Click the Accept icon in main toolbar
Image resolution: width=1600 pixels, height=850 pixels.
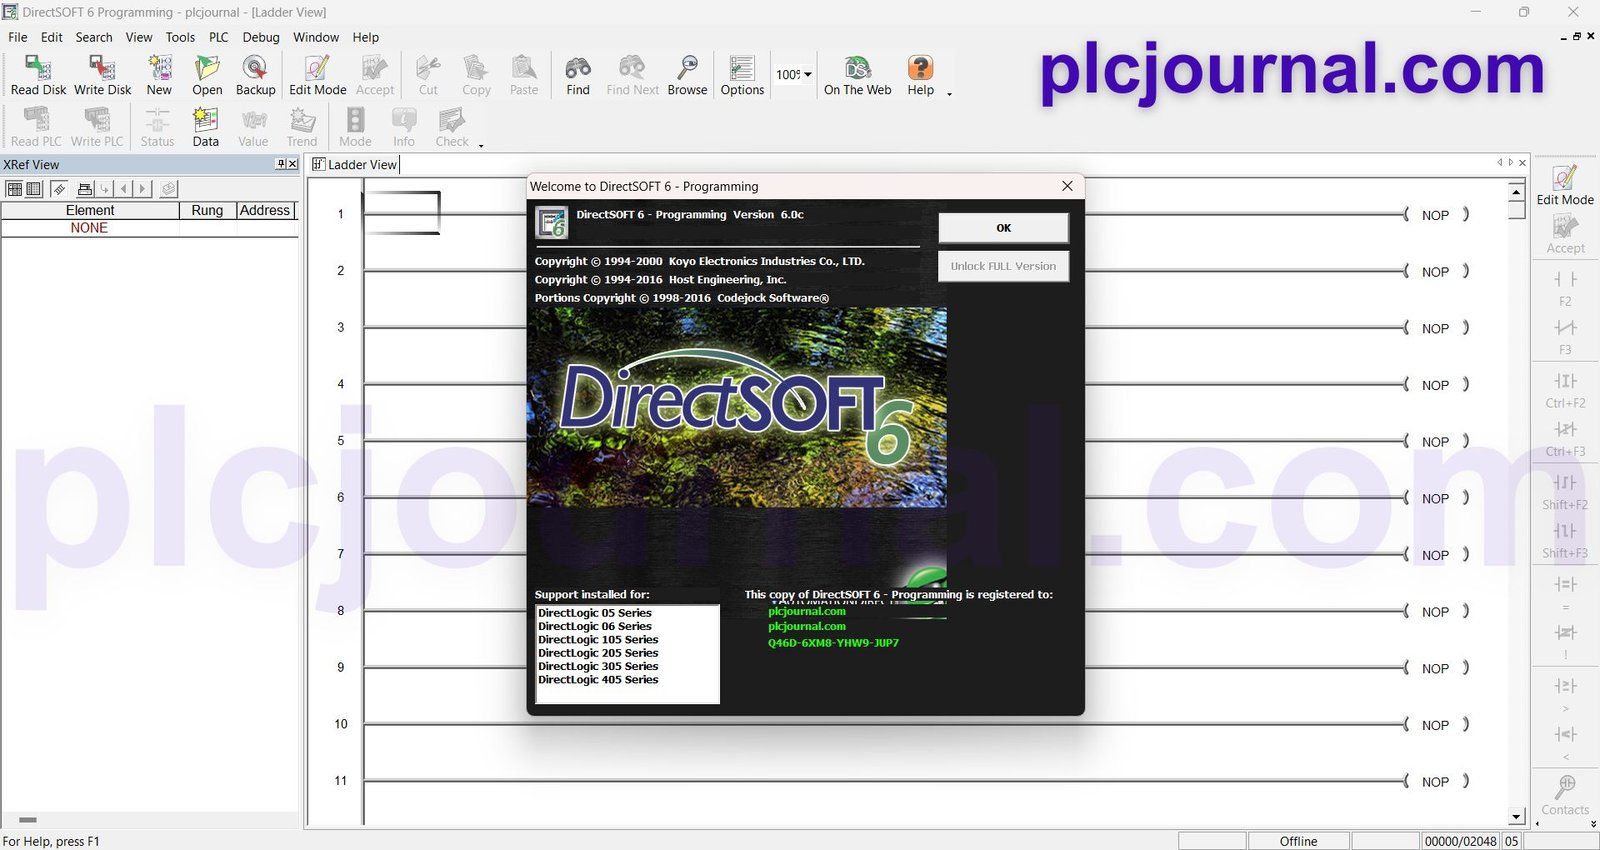375,76
